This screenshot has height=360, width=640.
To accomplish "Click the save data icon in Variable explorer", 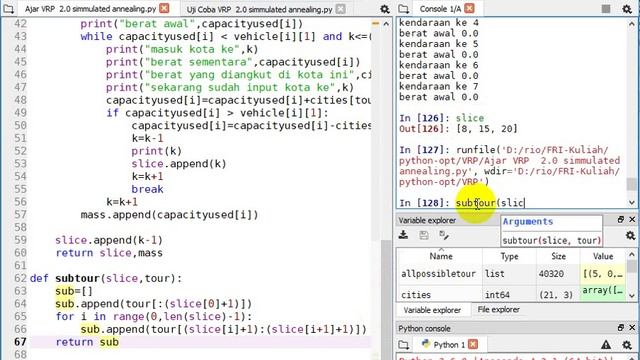I will click(424, 235).
